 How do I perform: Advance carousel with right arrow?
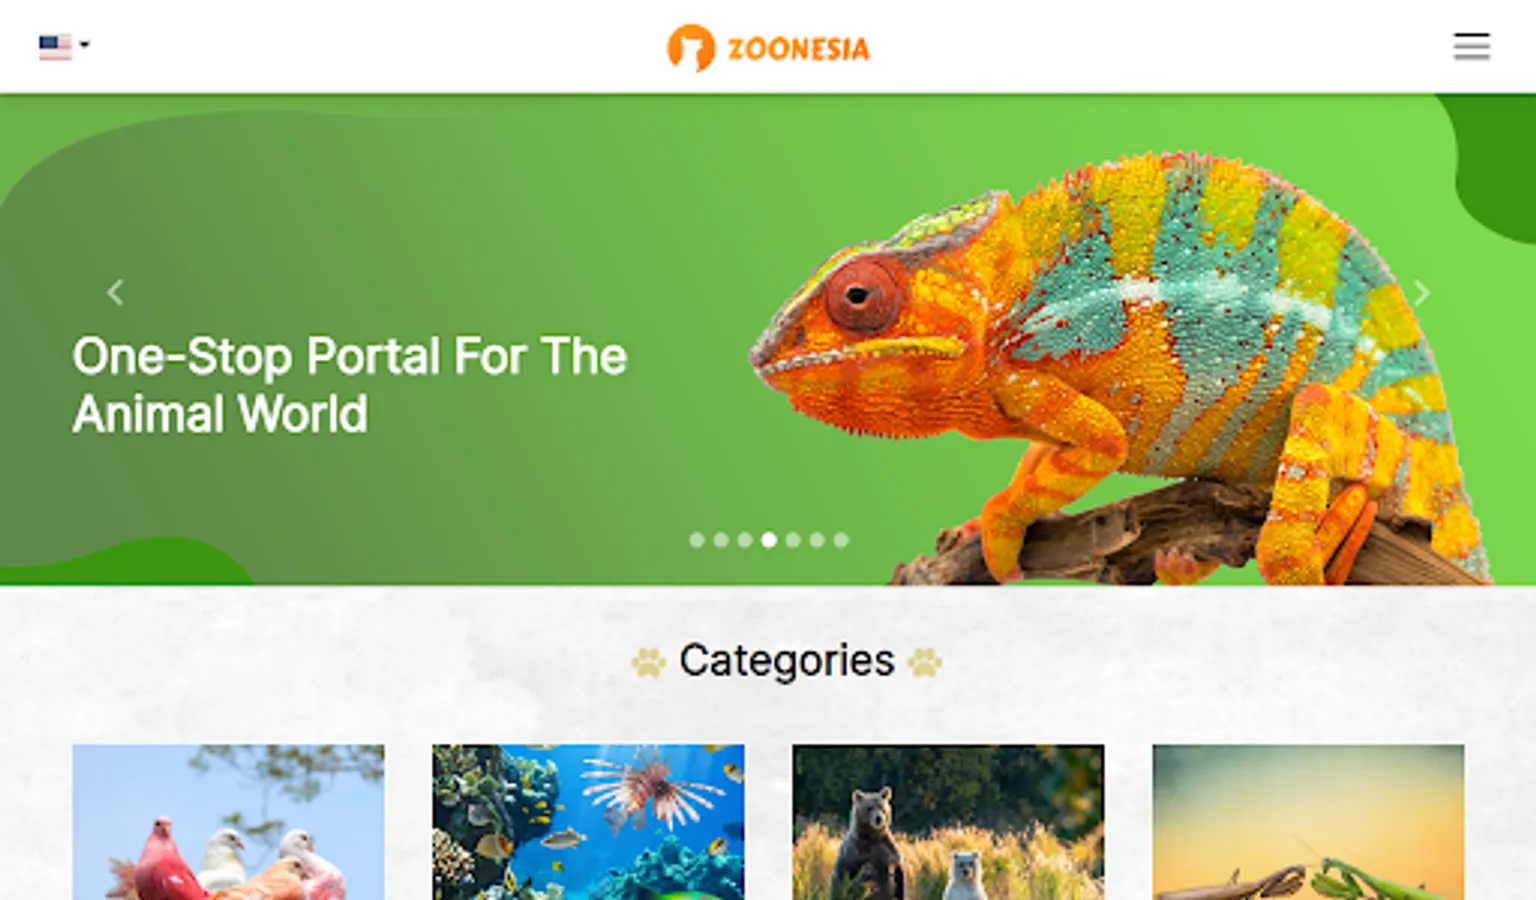[x=1421, y=292]
